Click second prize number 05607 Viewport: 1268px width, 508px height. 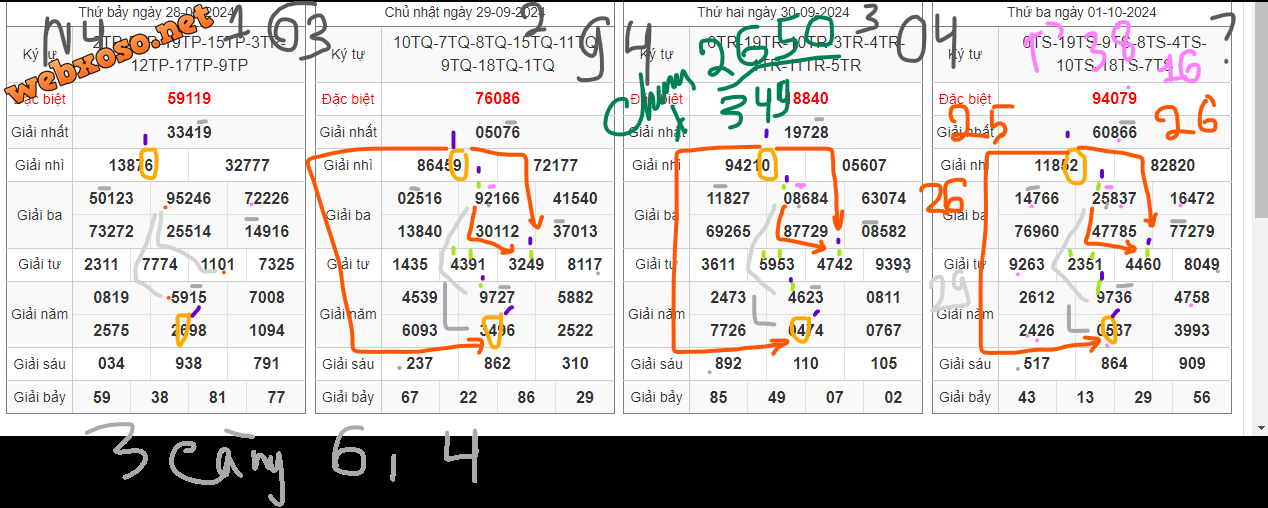(864, 166)
